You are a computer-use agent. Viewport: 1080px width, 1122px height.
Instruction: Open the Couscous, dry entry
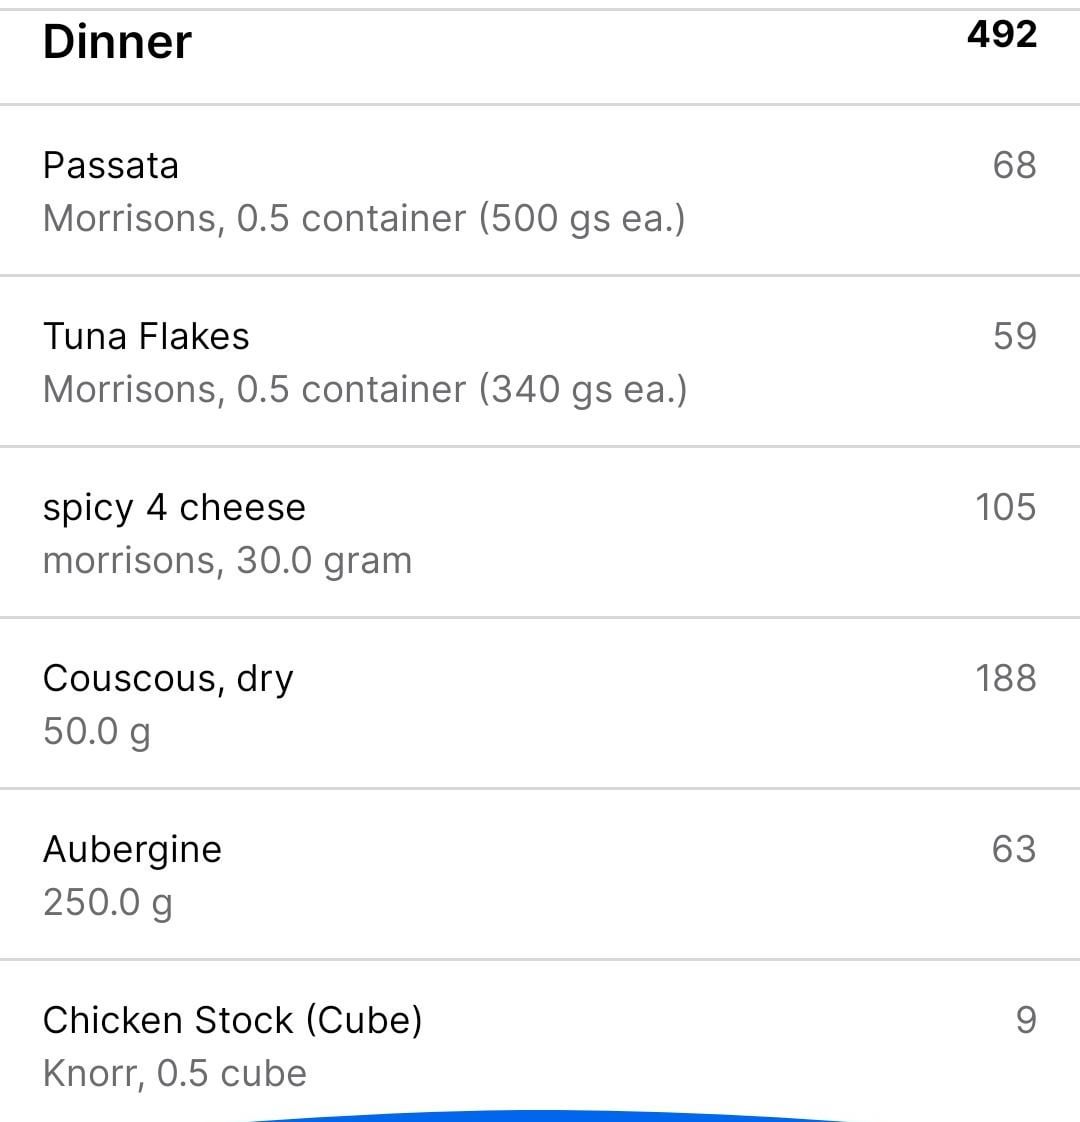coord(540,703)
